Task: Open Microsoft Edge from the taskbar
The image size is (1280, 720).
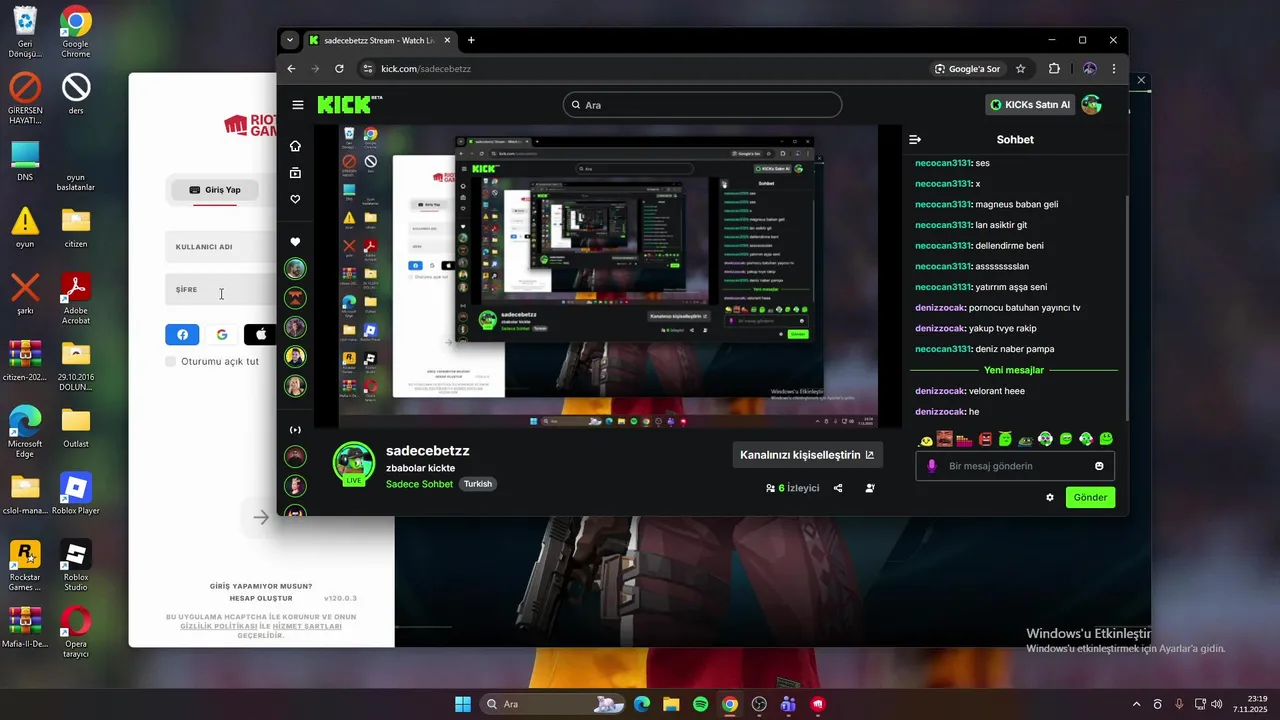Action: coord(642,704)
